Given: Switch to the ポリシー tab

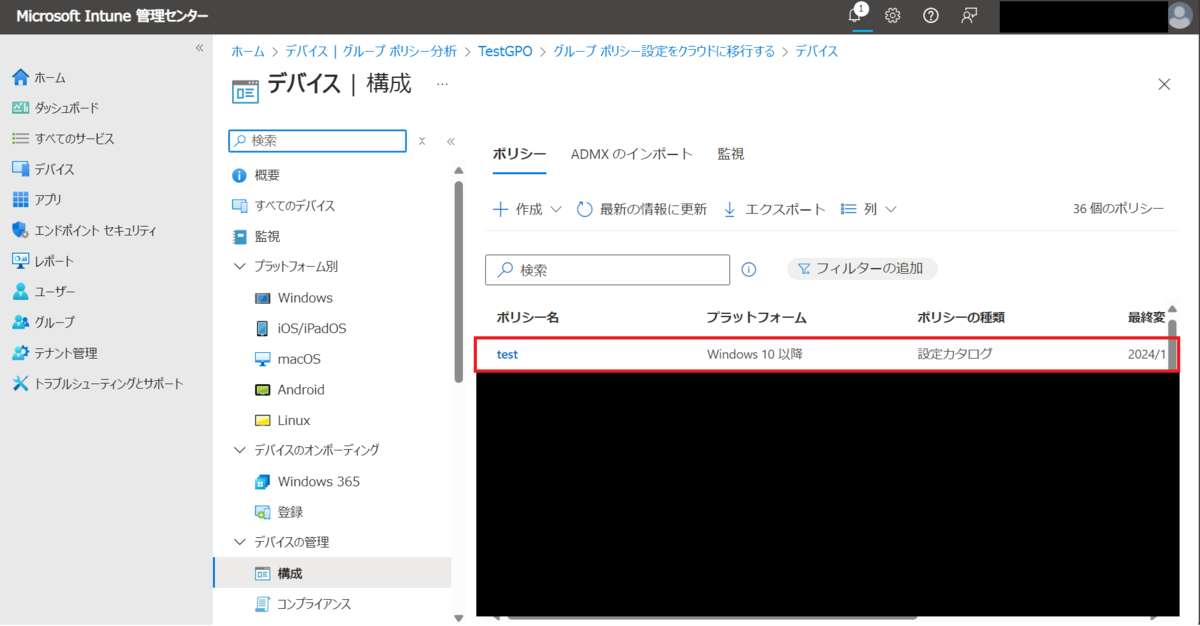Looking at the screenshot, I should (520, 154).
